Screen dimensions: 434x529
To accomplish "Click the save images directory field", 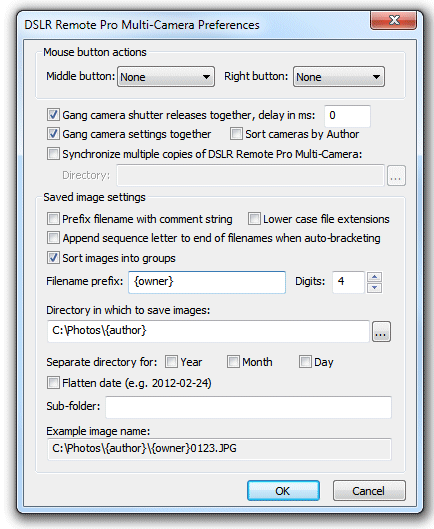I will point(208,331).
